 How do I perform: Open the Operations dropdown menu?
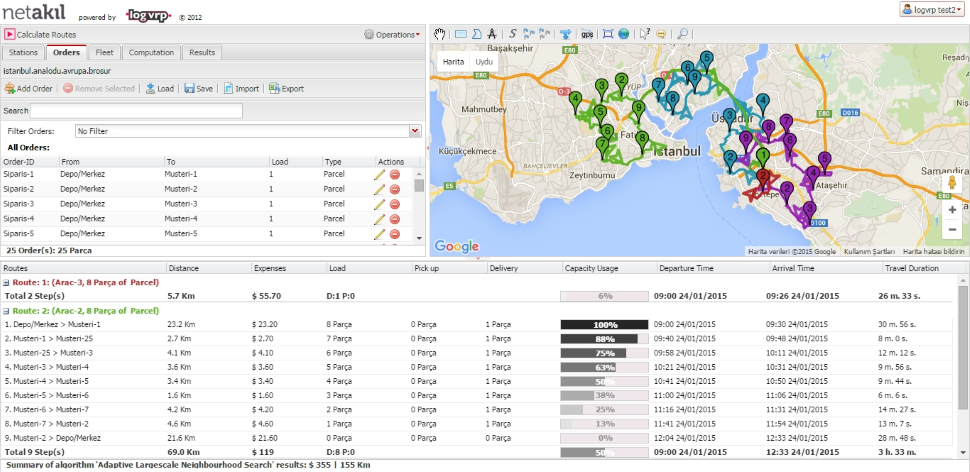(x=392, y=34)
